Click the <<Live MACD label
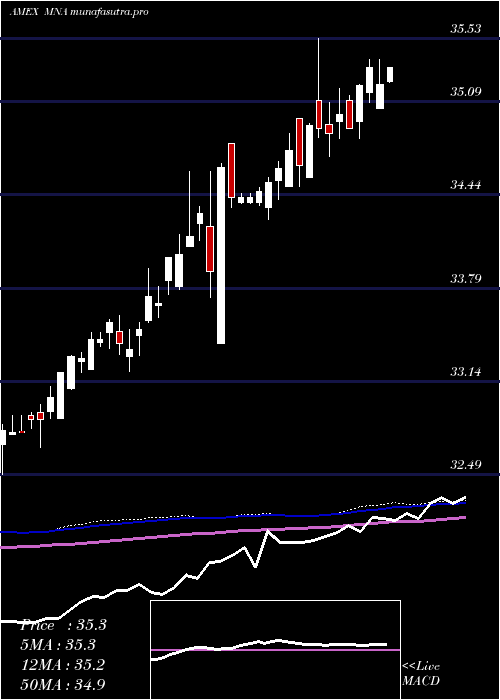Image resolution: width=500 pixels, height=700 pixels. pos(421,674)
